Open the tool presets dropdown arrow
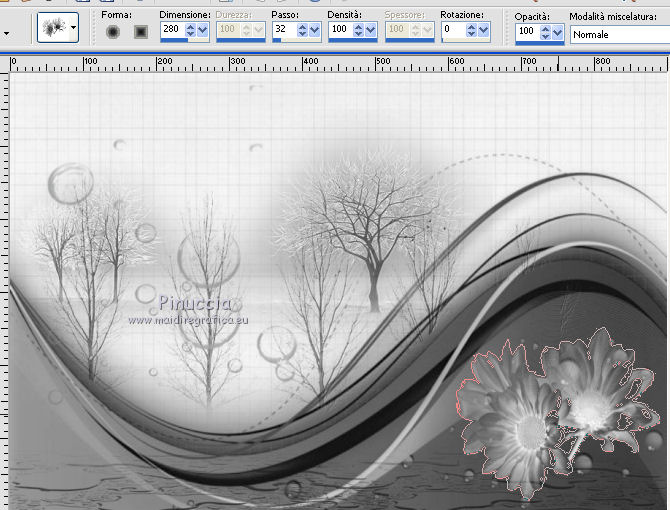This screenshot has height=510, width=670. tap(6, 33)
